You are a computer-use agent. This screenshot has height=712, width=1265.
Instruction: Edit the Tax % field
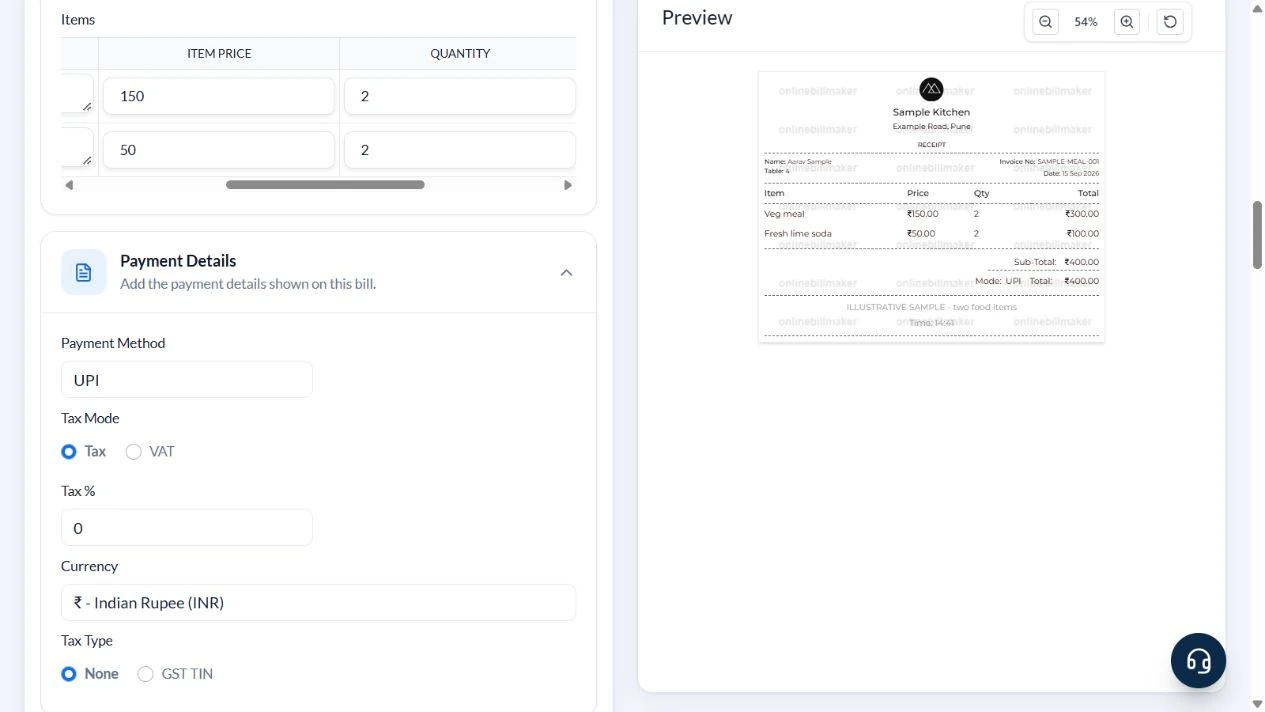(187, 528)
